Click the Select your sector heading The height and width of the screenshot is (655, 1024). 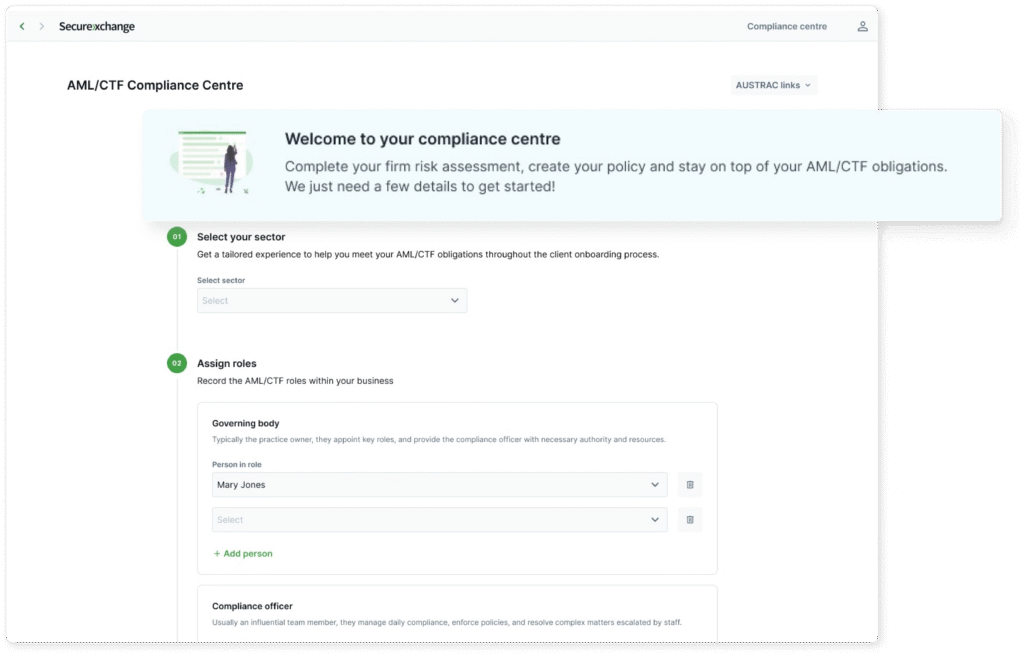pos(241,237)
